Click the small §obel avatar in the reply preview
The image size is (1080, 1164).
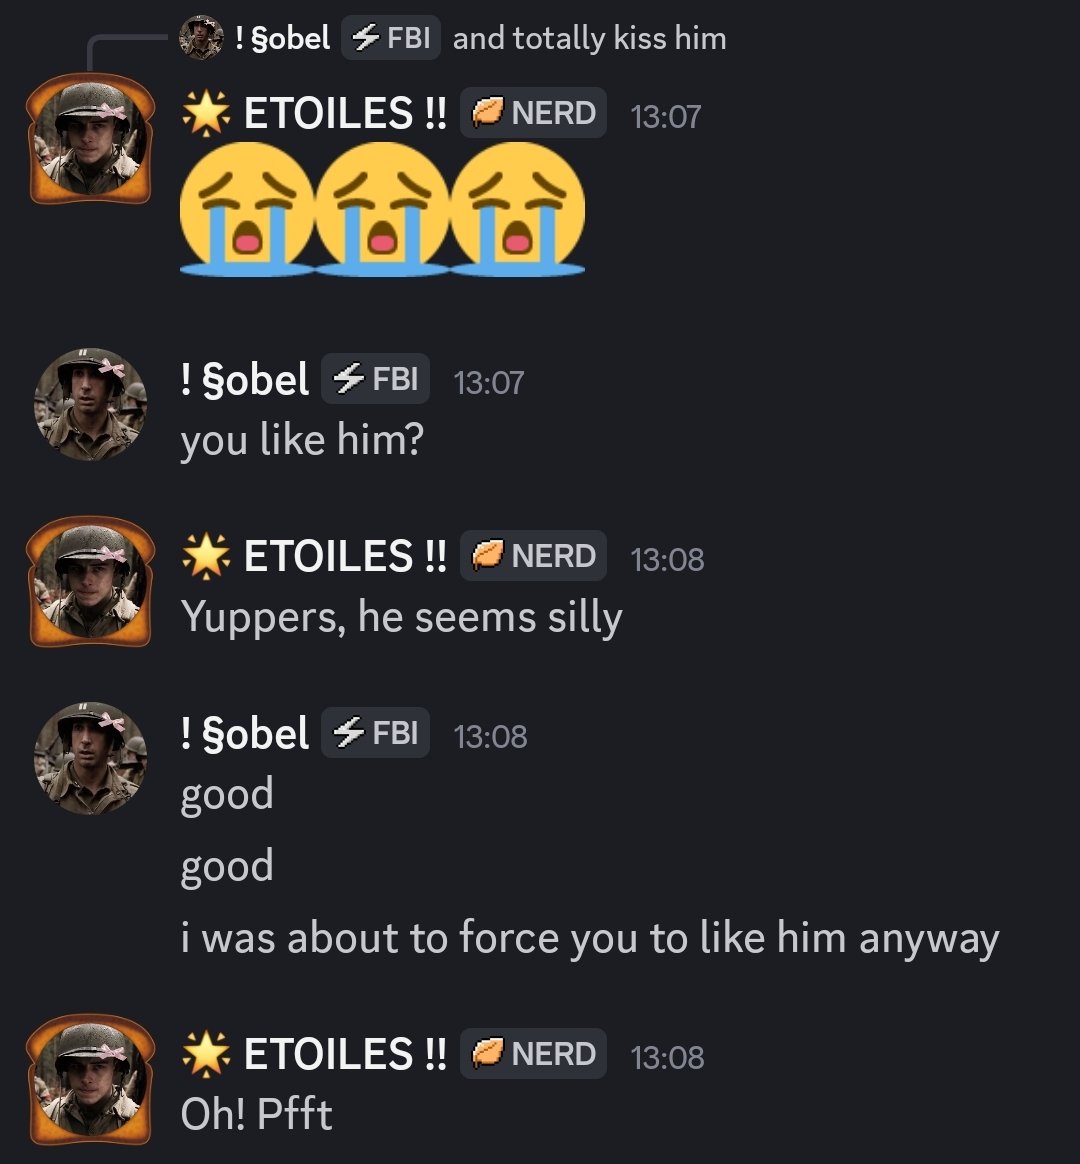point(200,37)
